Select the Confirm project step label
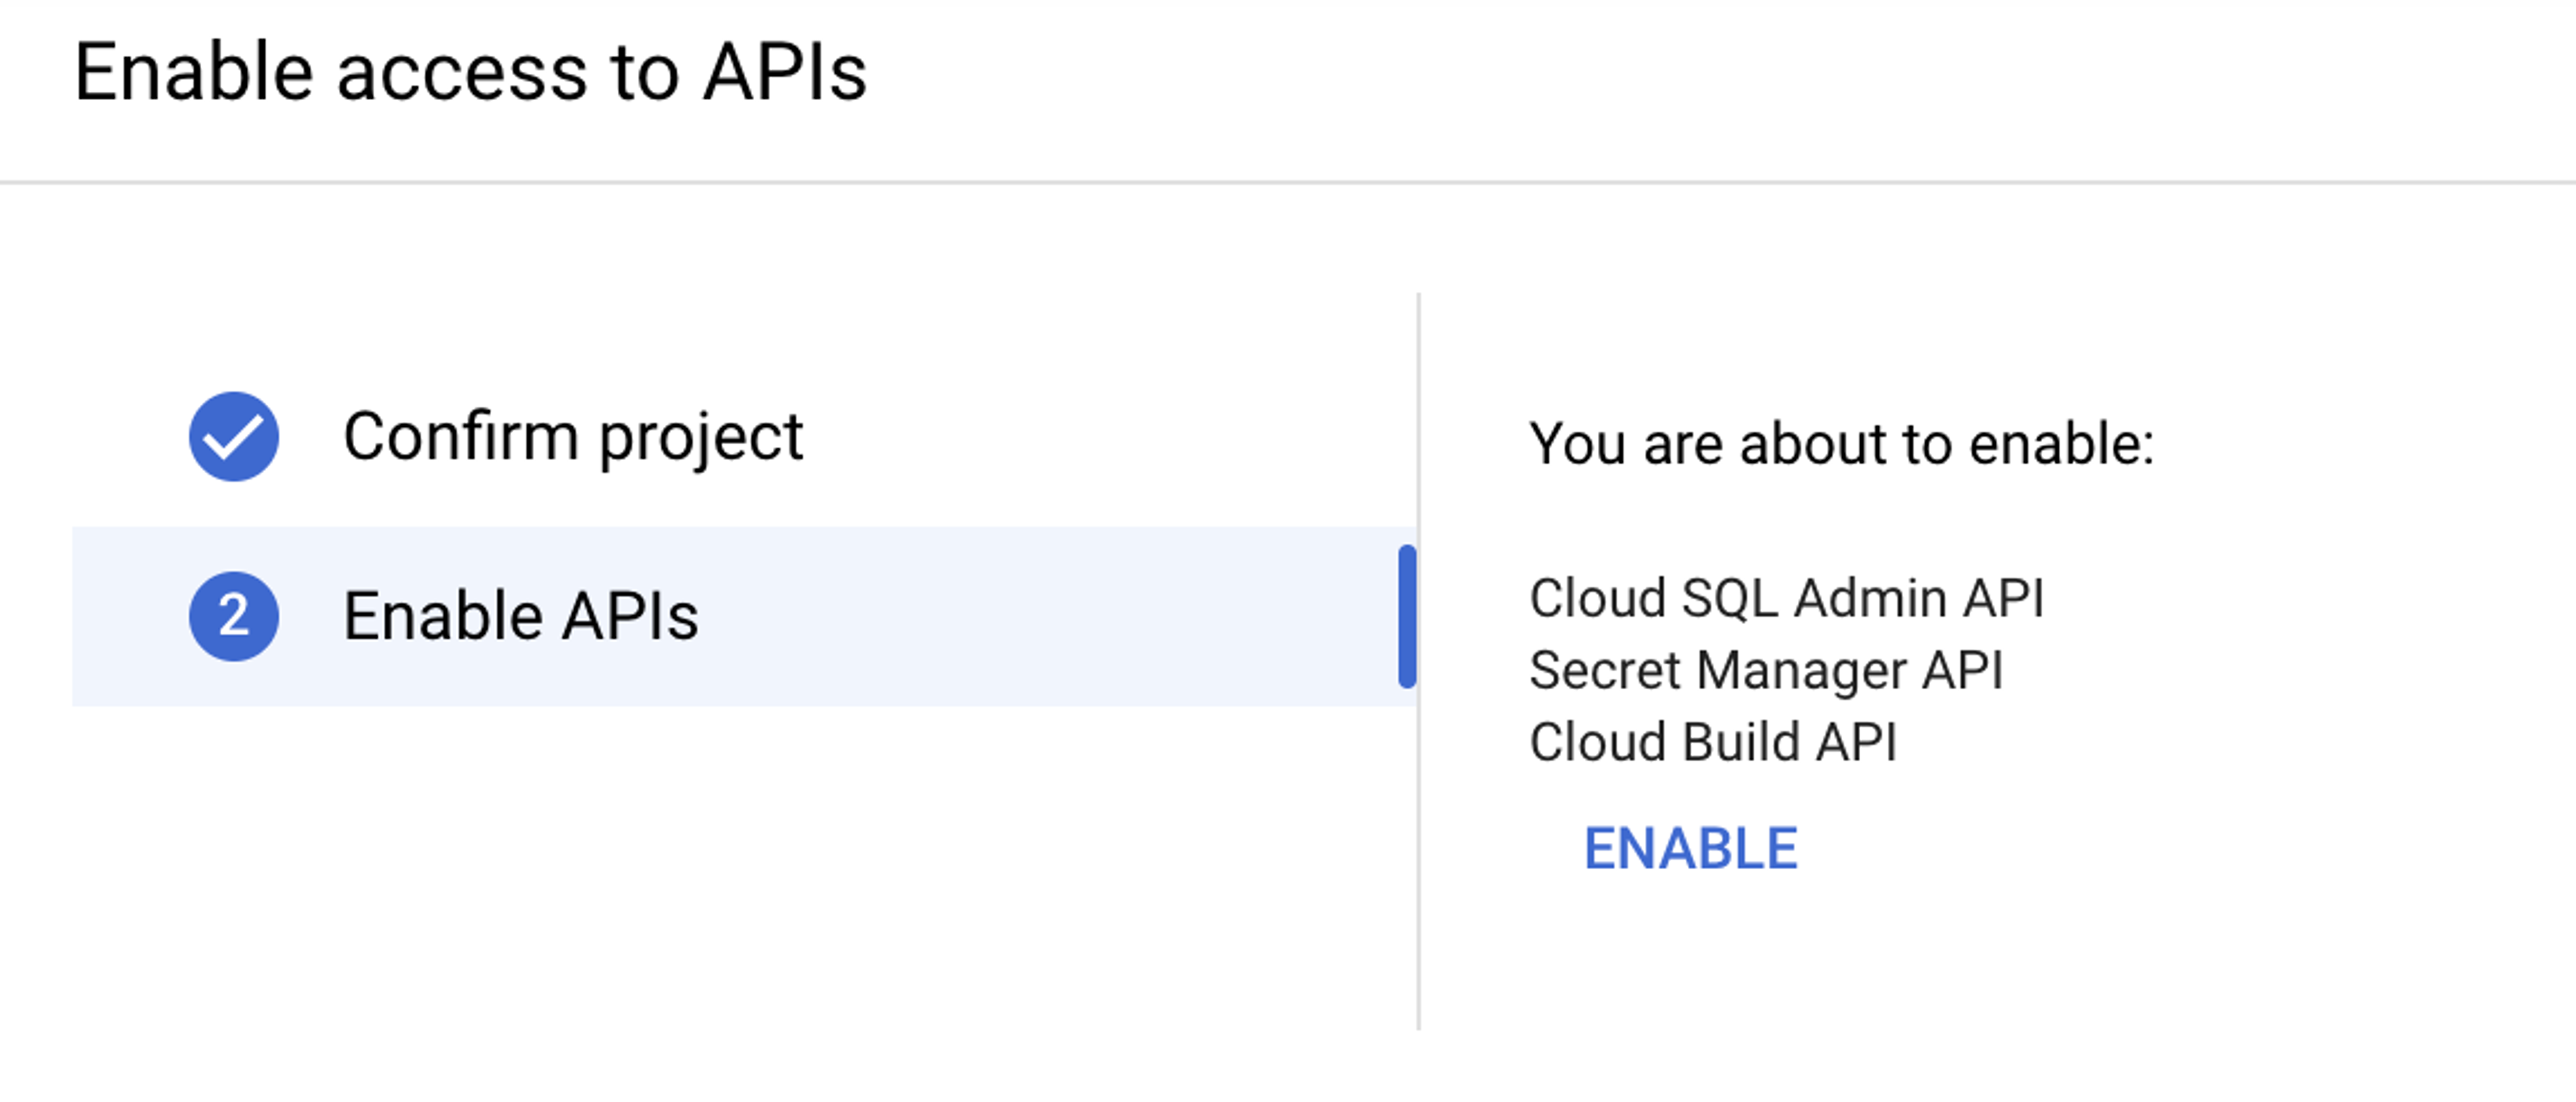2576x1102 pixels. coord(572,437)
